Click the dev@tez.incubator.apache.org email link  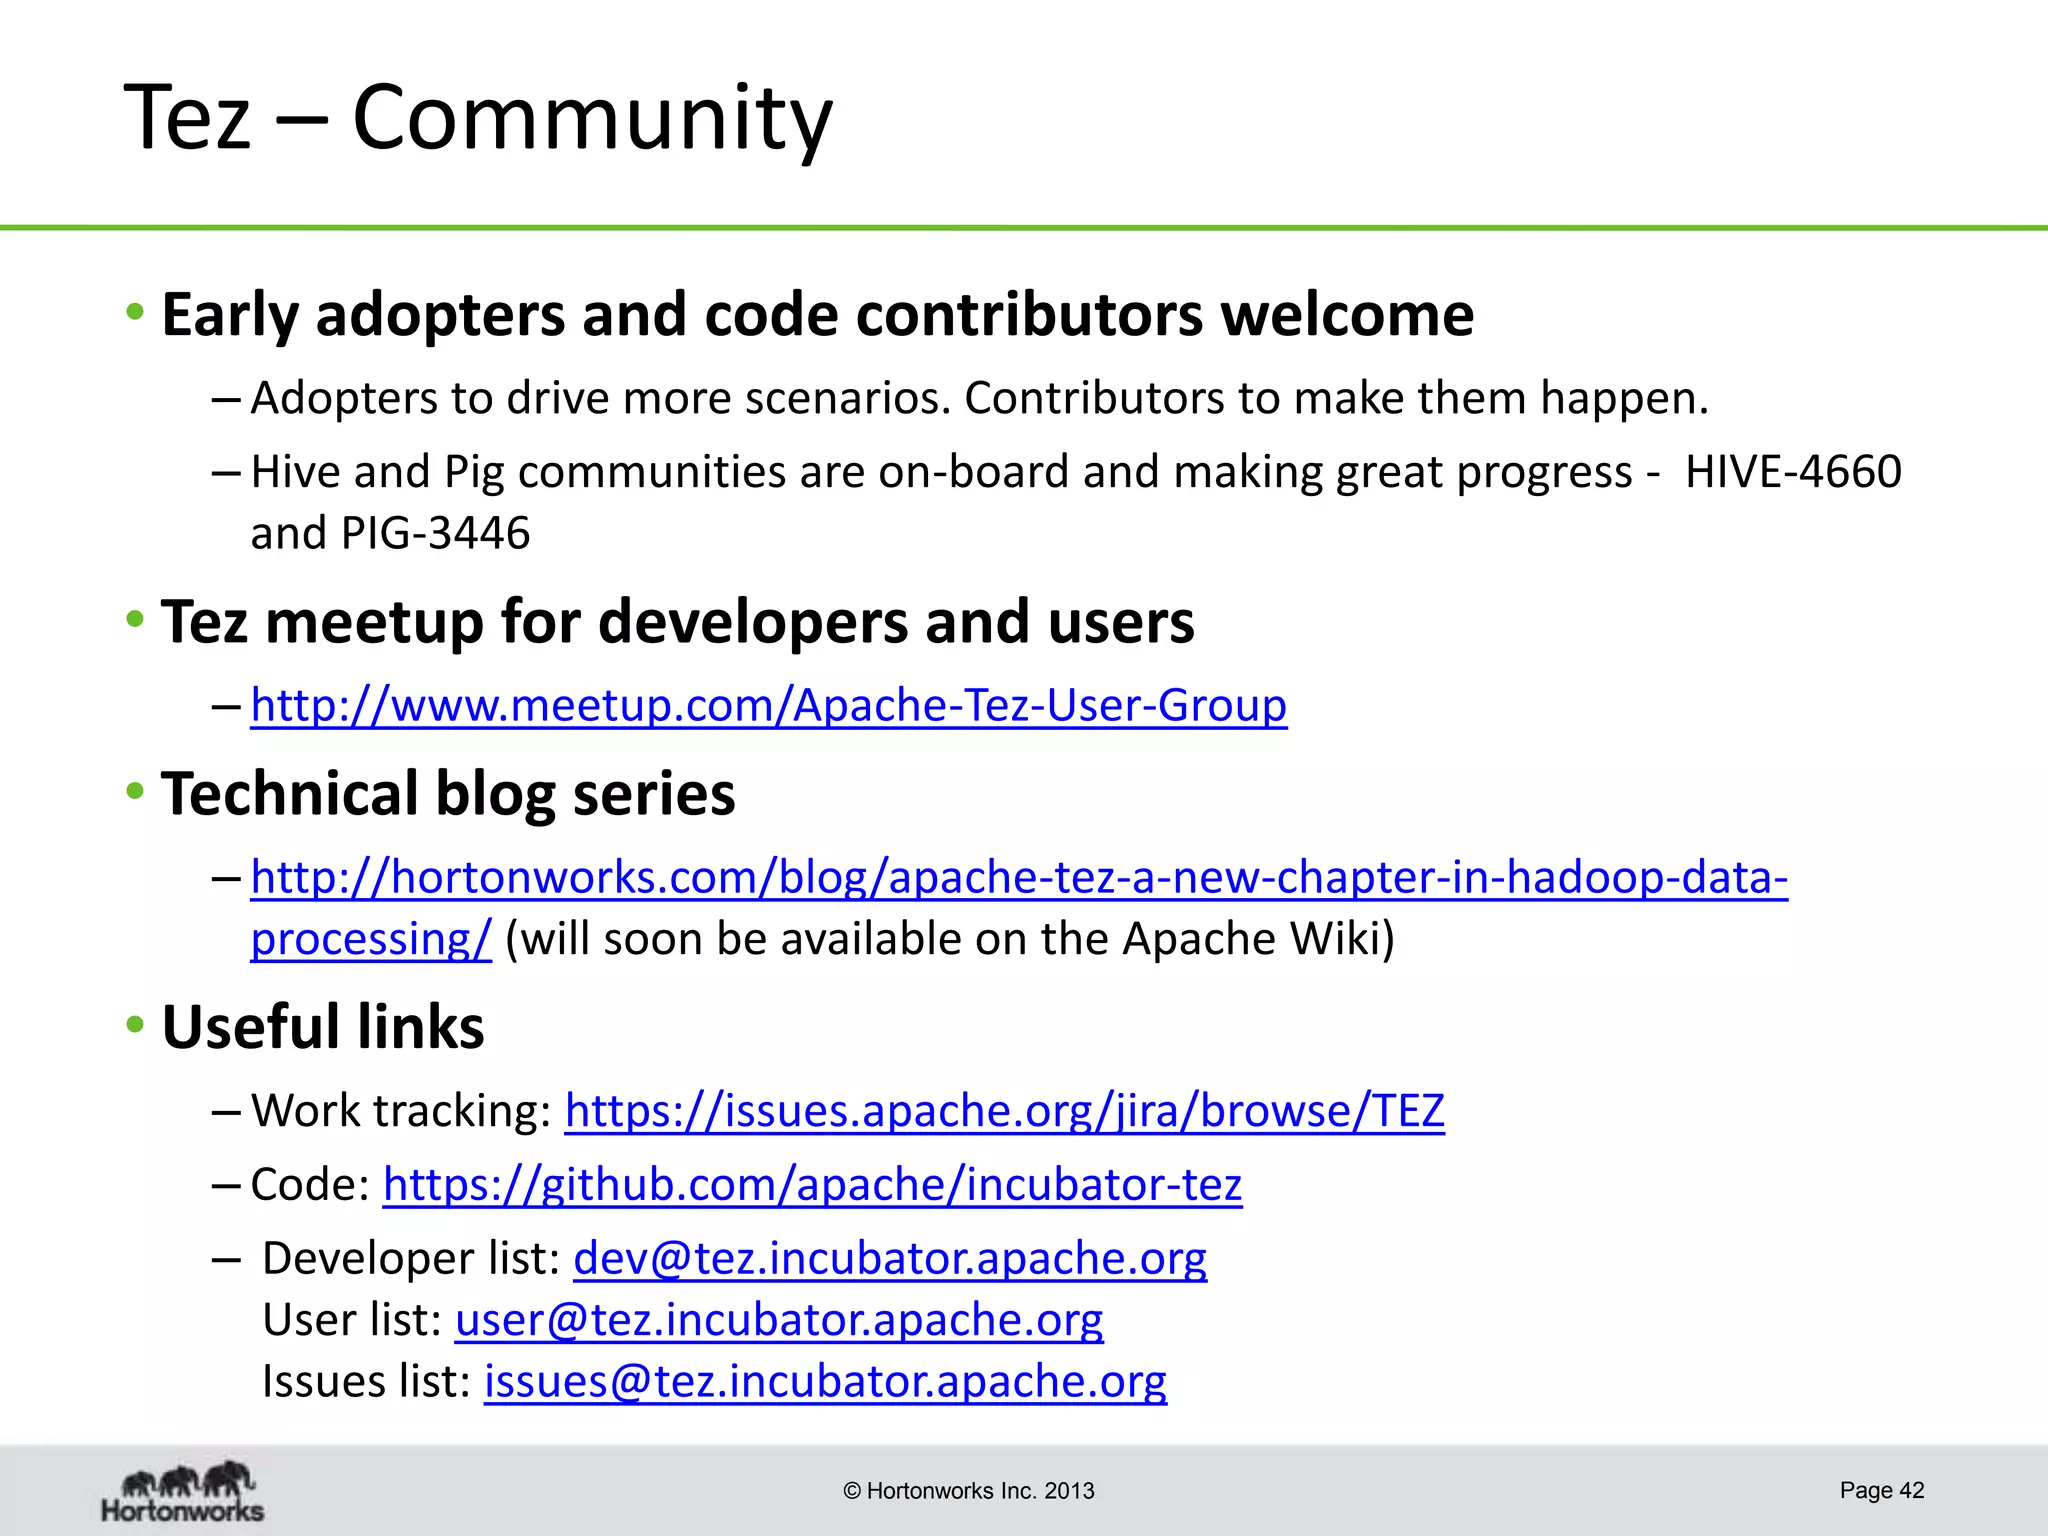coord(890,1259)
